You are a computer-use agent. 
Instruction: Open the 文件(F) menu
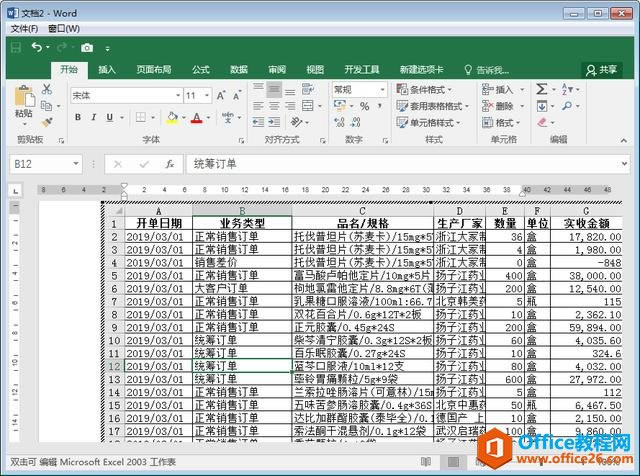coord(23,29)
